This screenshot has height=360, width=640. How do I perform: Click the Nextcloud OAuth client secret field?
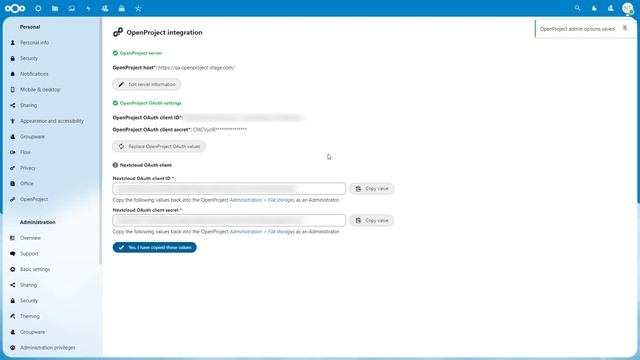(229, 220)
